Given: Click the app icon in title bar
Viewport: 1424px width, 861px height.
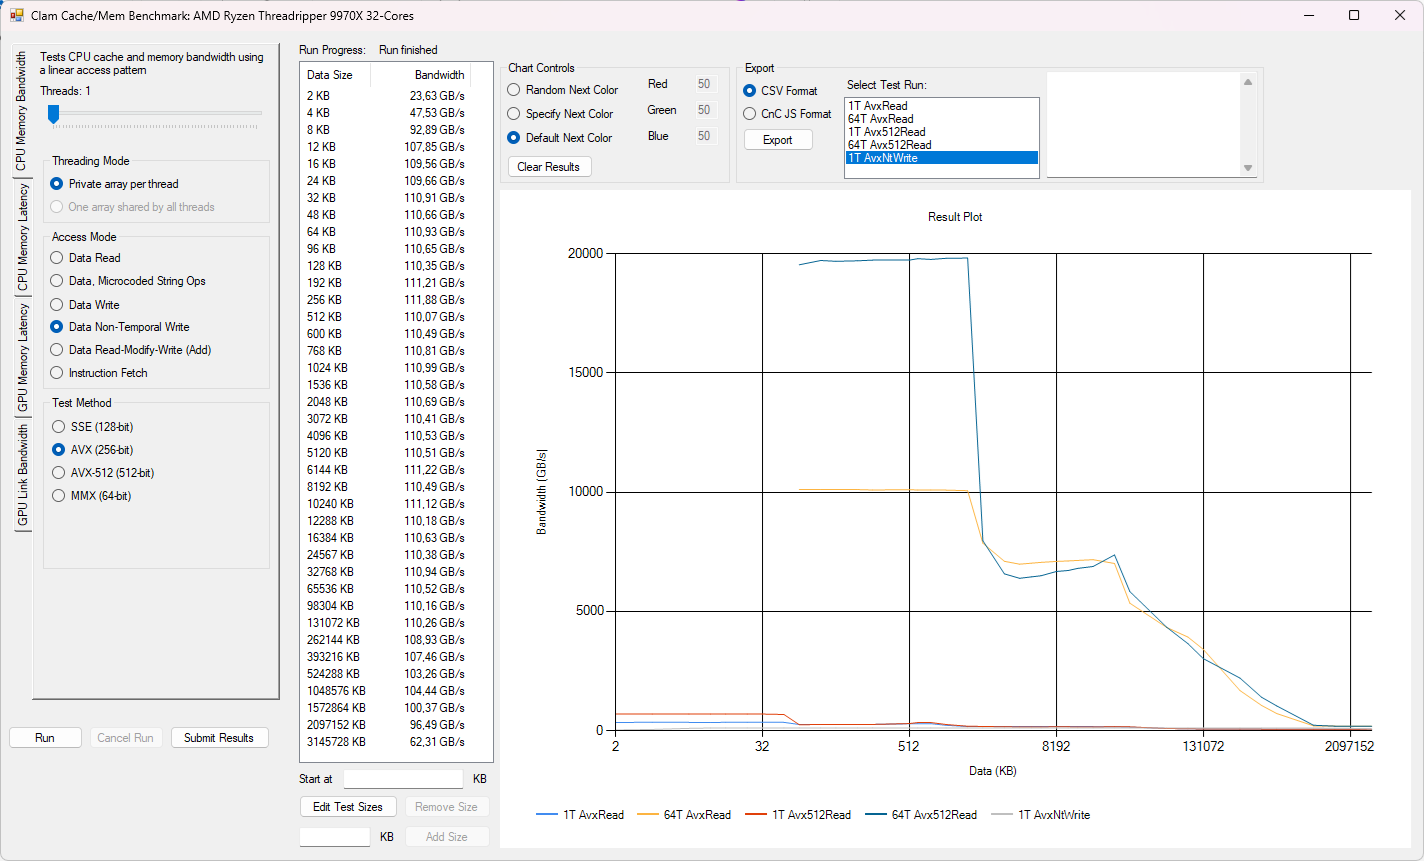Looking at the screenshot, I should pyautogui.click(x=16, y=16).
